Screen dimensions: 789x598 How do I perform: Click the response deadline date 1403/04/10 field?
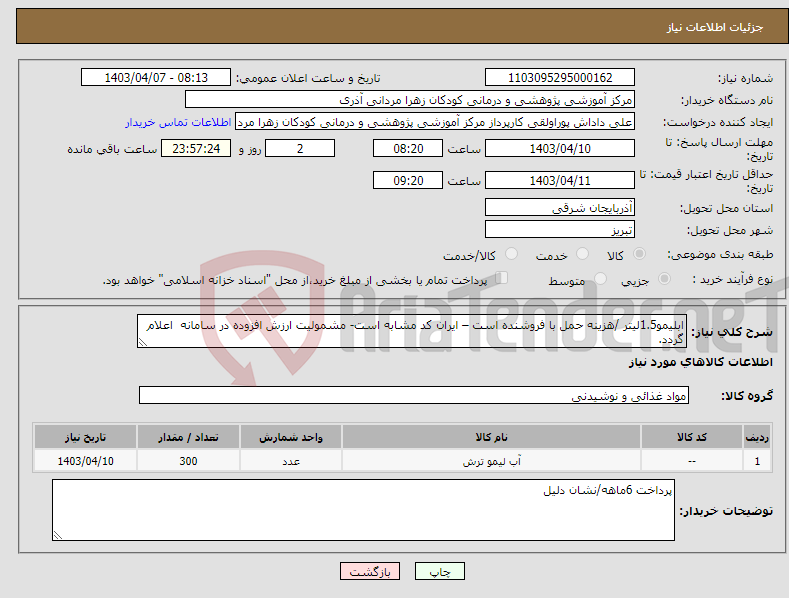pos(560,148)
